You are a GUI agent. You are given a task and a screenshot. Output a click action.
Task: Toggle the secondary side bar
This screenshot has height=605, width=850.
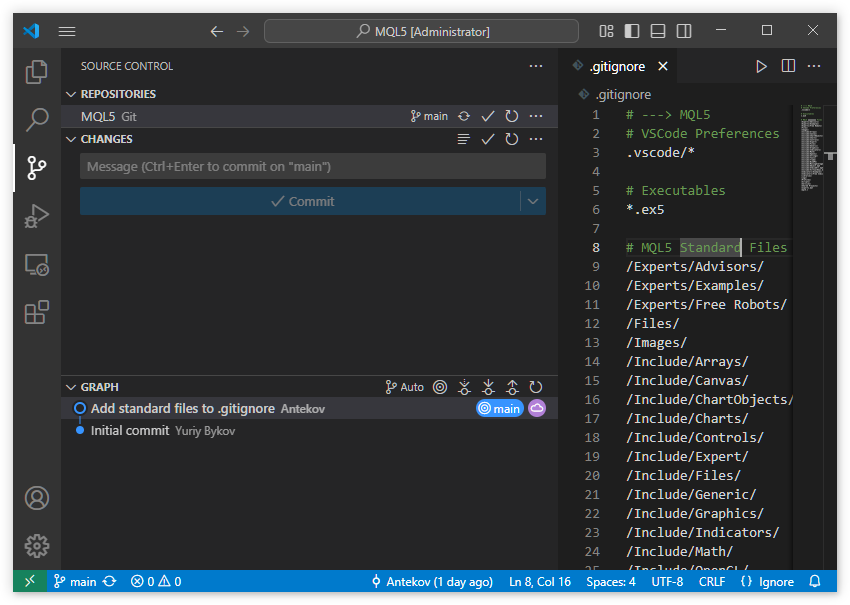pyautogui.click(x=684, y=31)
